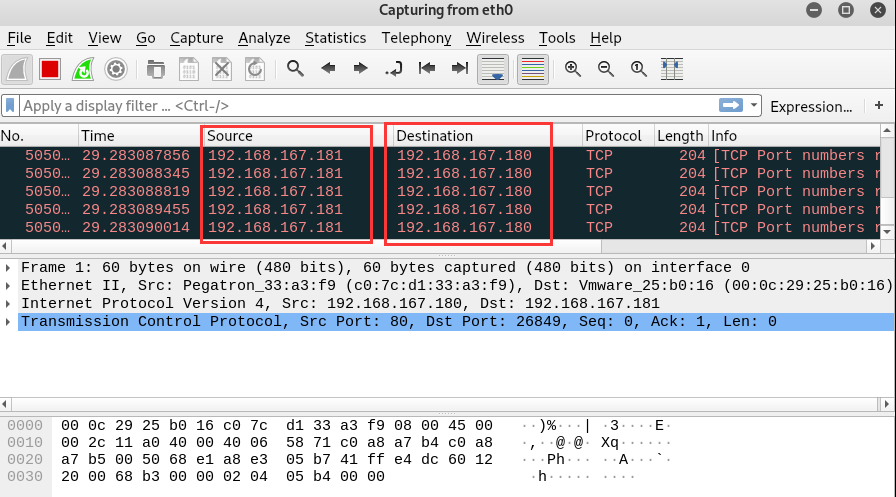Focus the display filter input field

(369, 106)
